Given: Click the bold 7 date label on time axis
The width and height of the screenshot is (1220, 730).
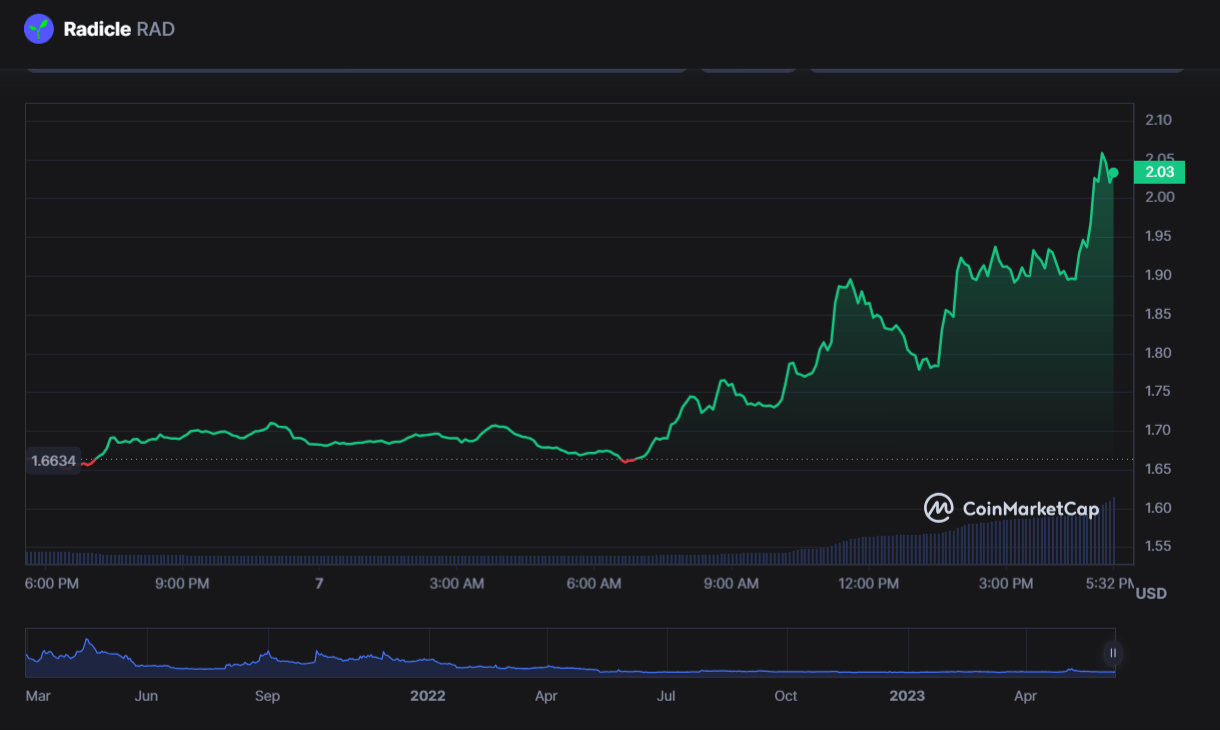Looking at the screenshot, I should point(319,583).
